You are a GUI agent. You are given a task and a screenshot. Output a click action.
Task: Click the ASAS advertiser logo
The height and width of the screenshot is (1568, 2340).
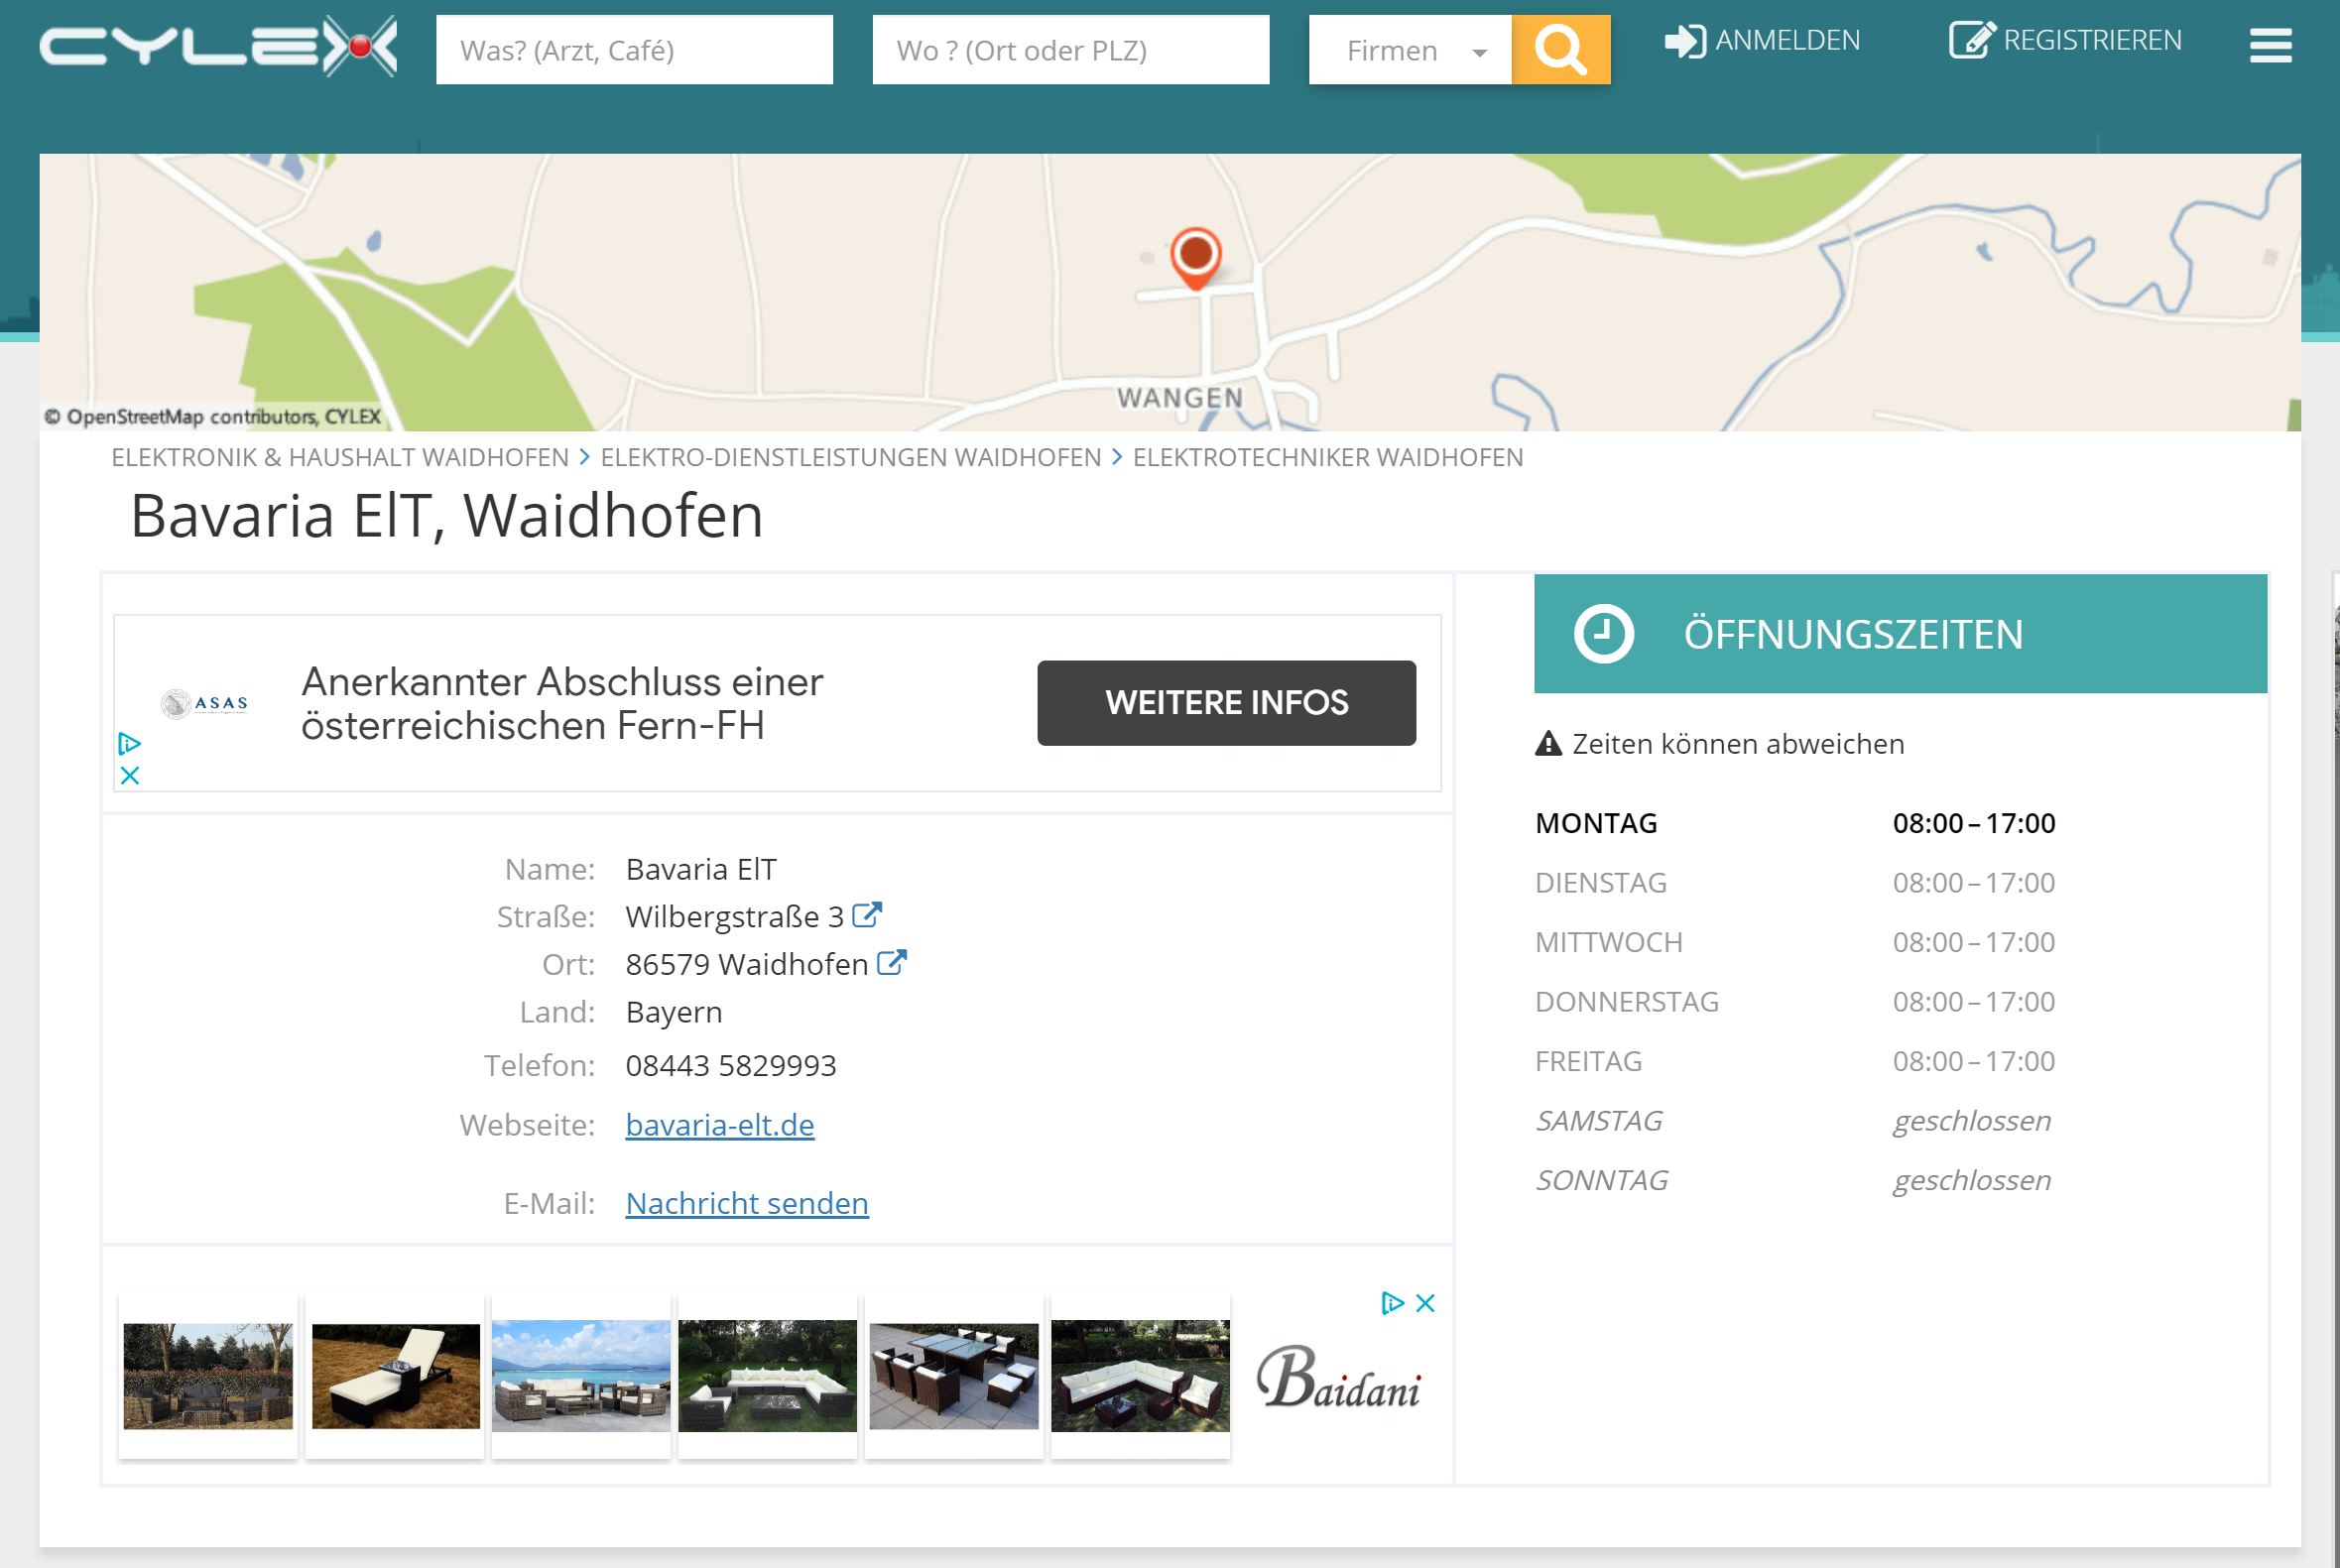204,703
